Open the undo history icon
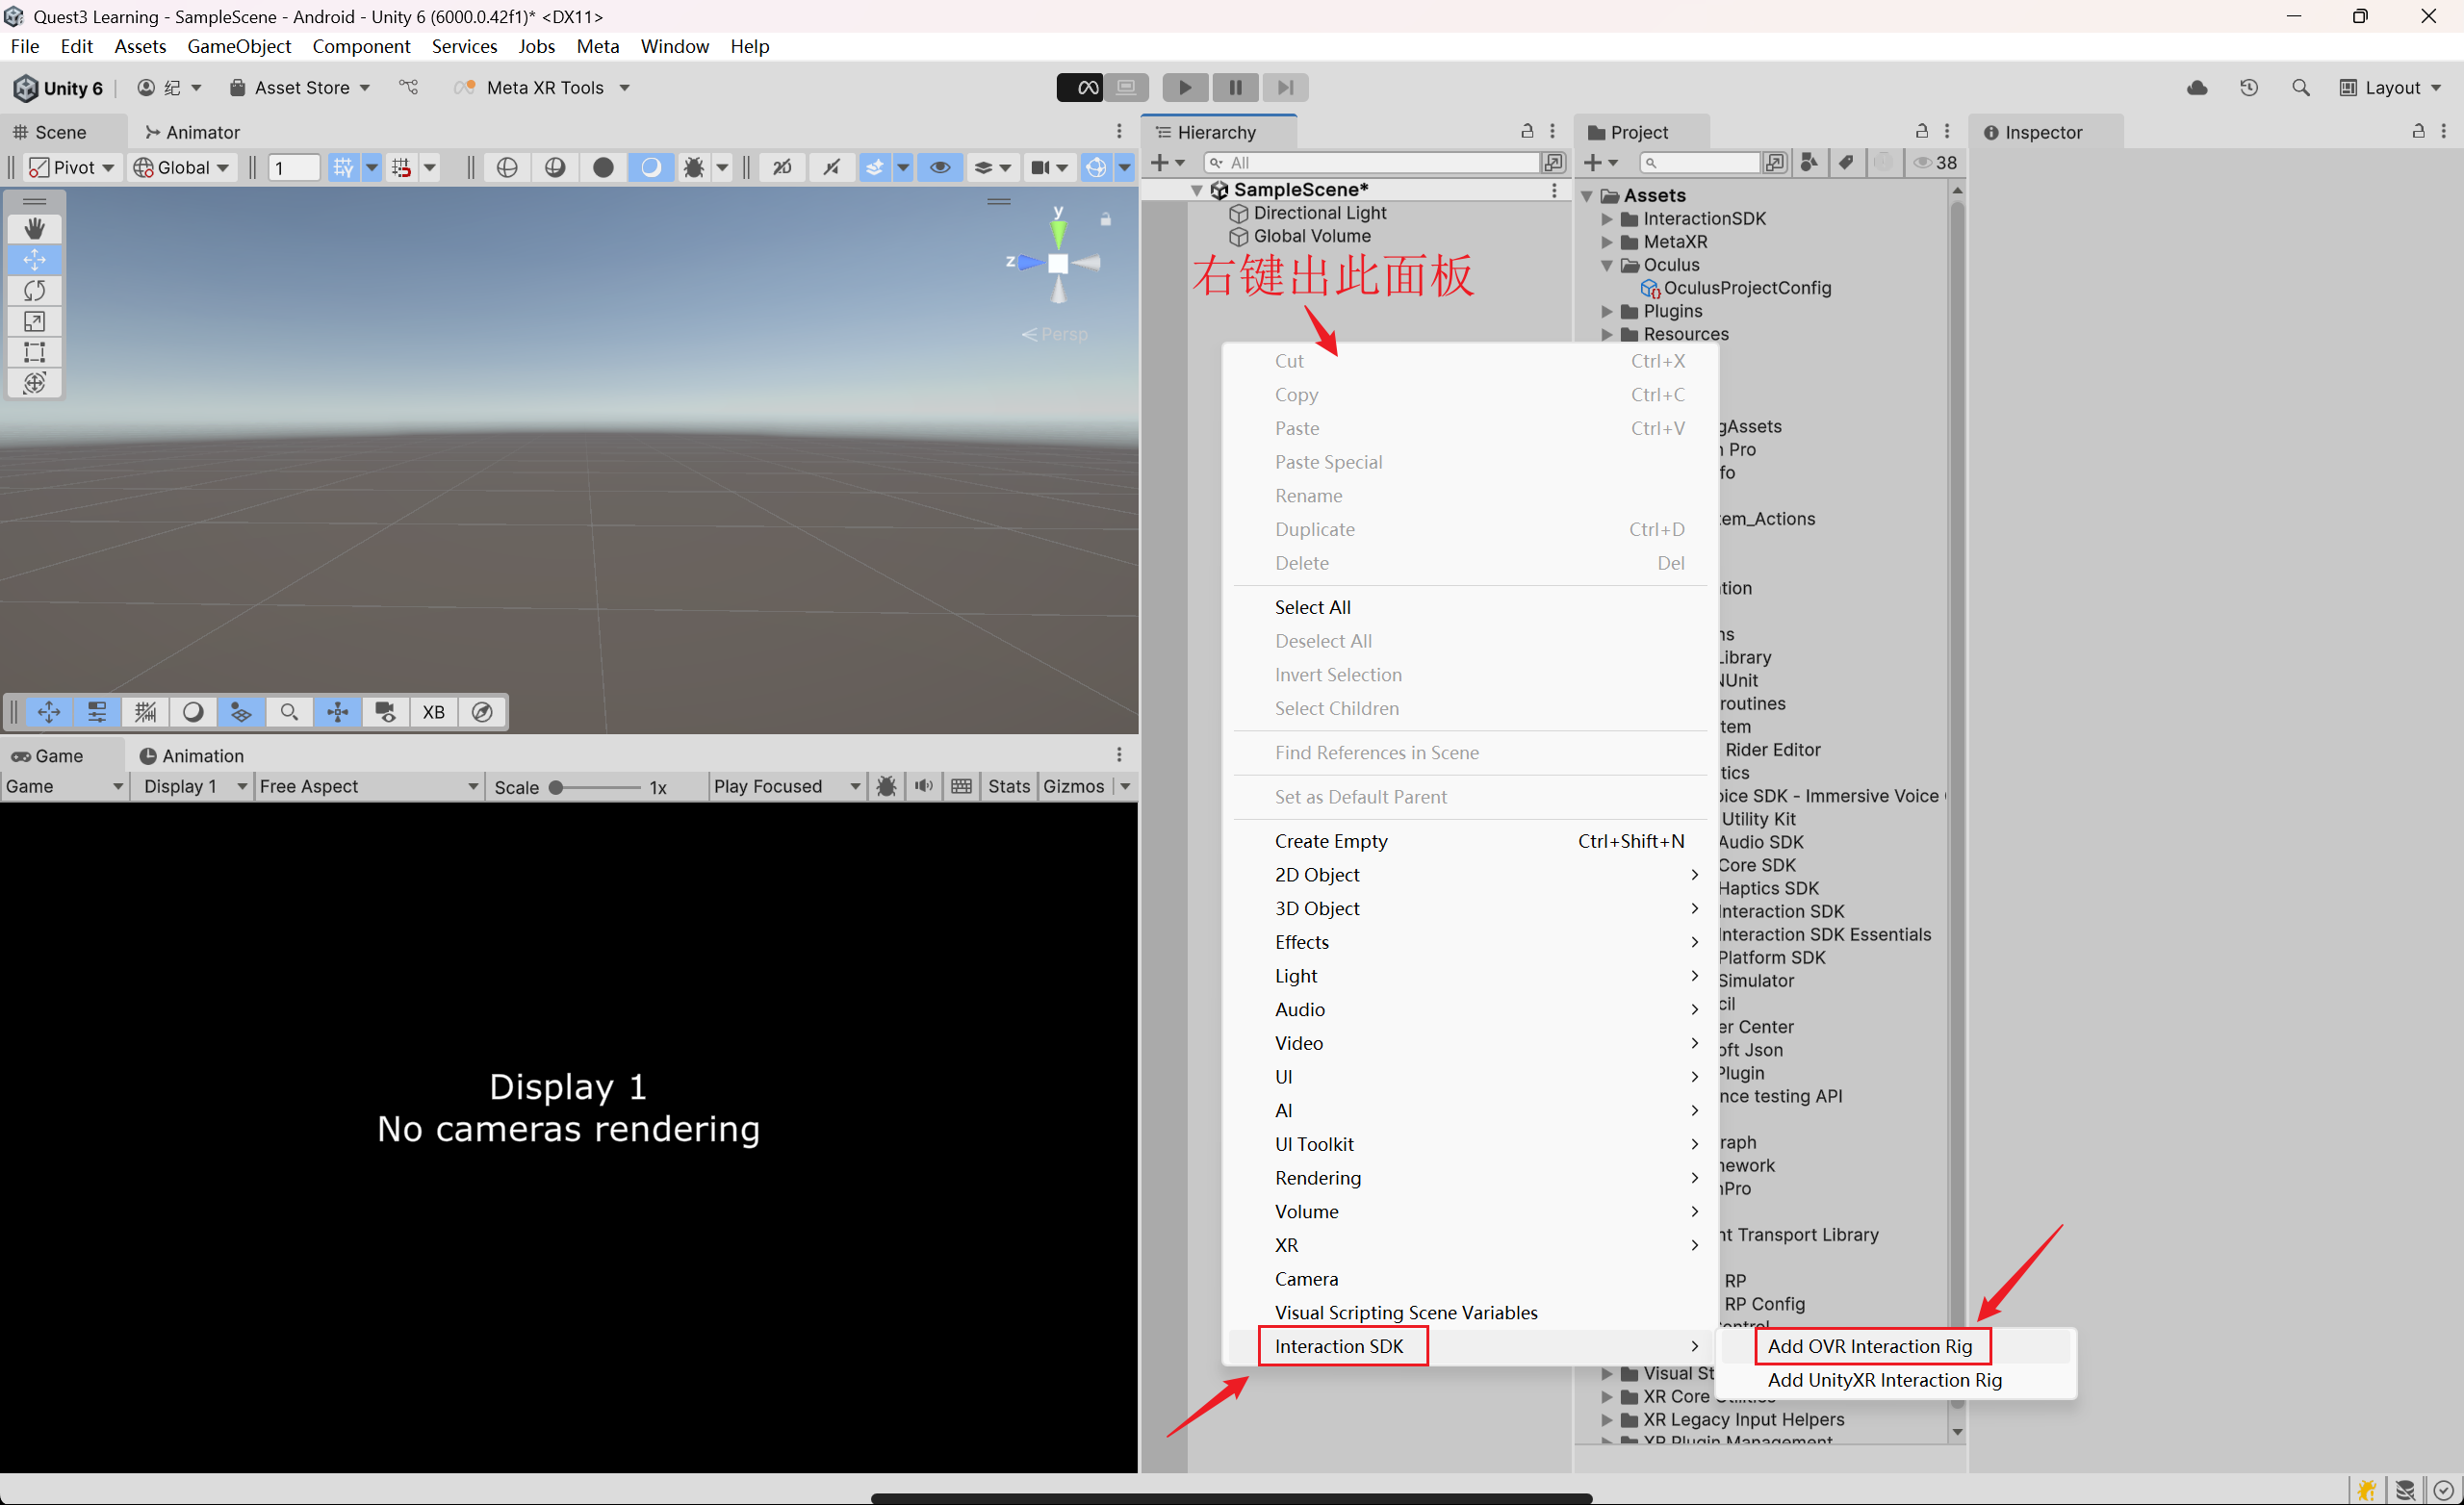Image resolution: width=2464 pixels, height=1505 pixels. 2249,88
